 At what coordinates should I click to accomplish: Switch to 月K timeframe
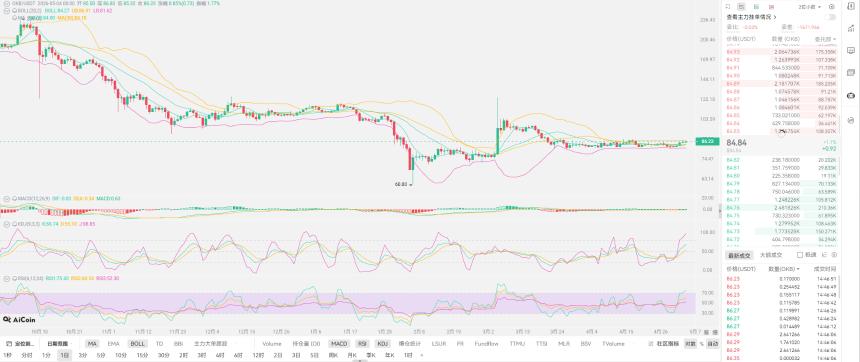[352, 355]
